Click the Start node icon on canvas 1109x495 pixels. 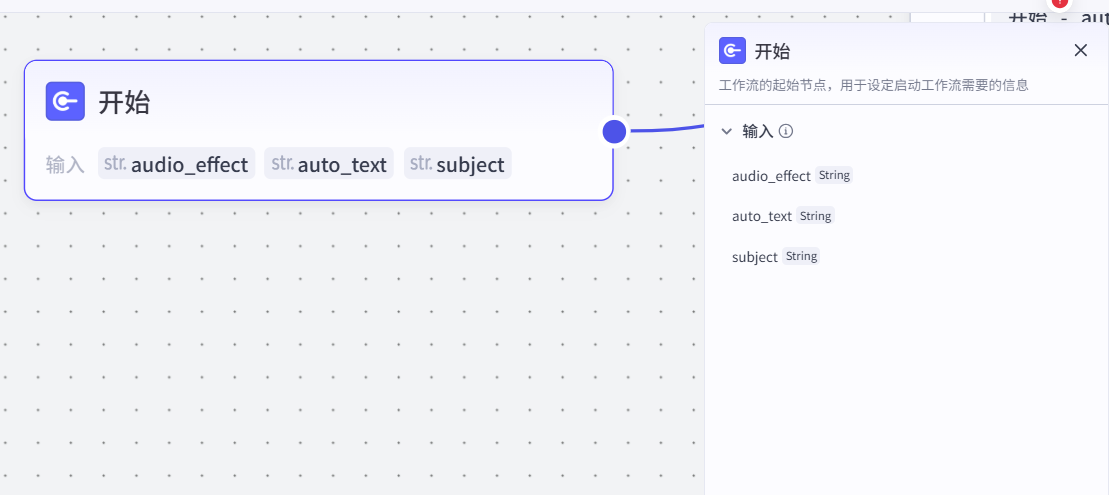click(65, 101)
